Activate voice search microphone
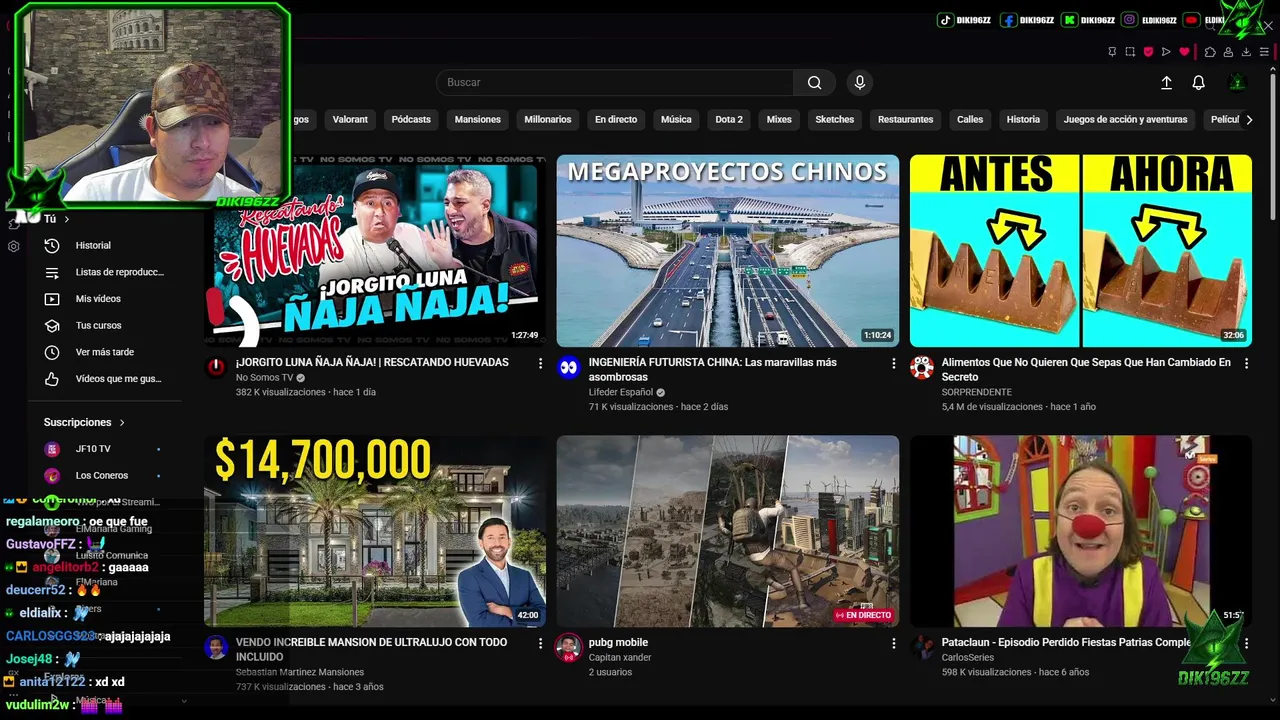This screenshot has width=1280, height=720. (859, 82)
